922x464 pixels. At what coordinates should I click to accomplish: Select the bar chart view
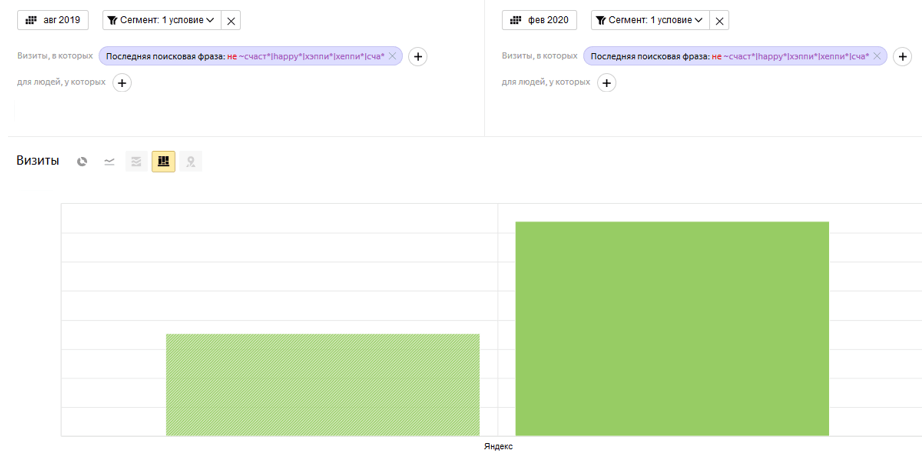(x=163, y=161)
